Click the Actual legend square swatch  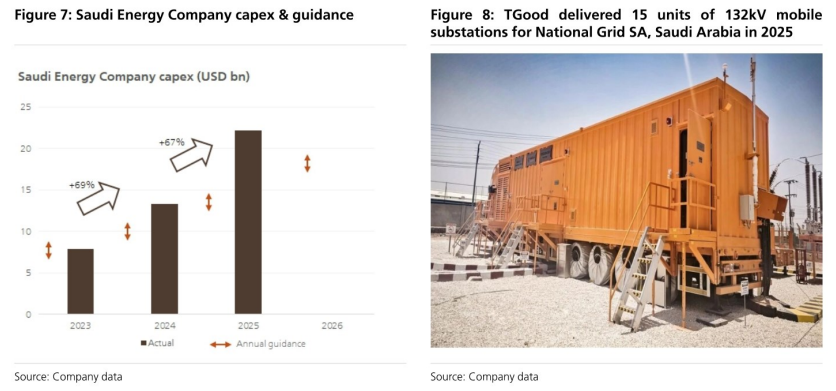[x=143, y=344]
